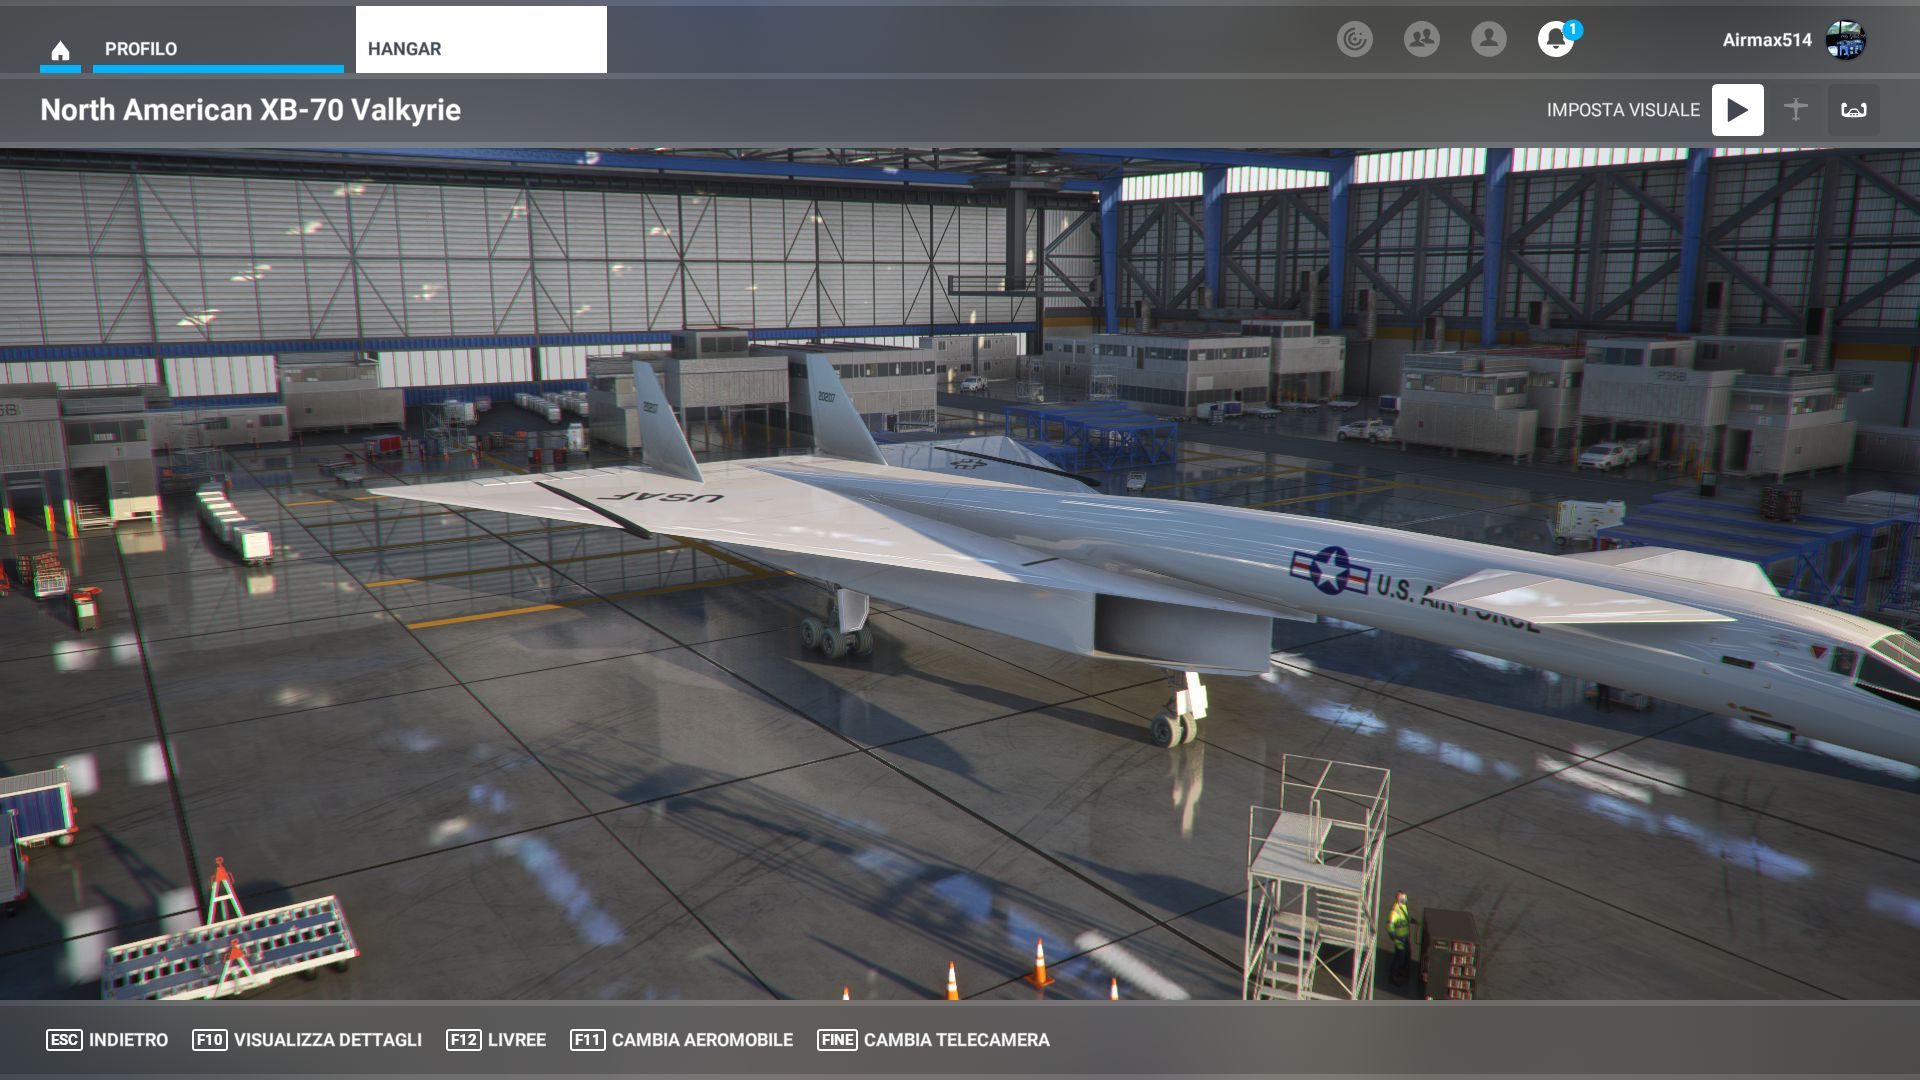Click ESC INDIETRO to go back

(x=107, y=1040)
